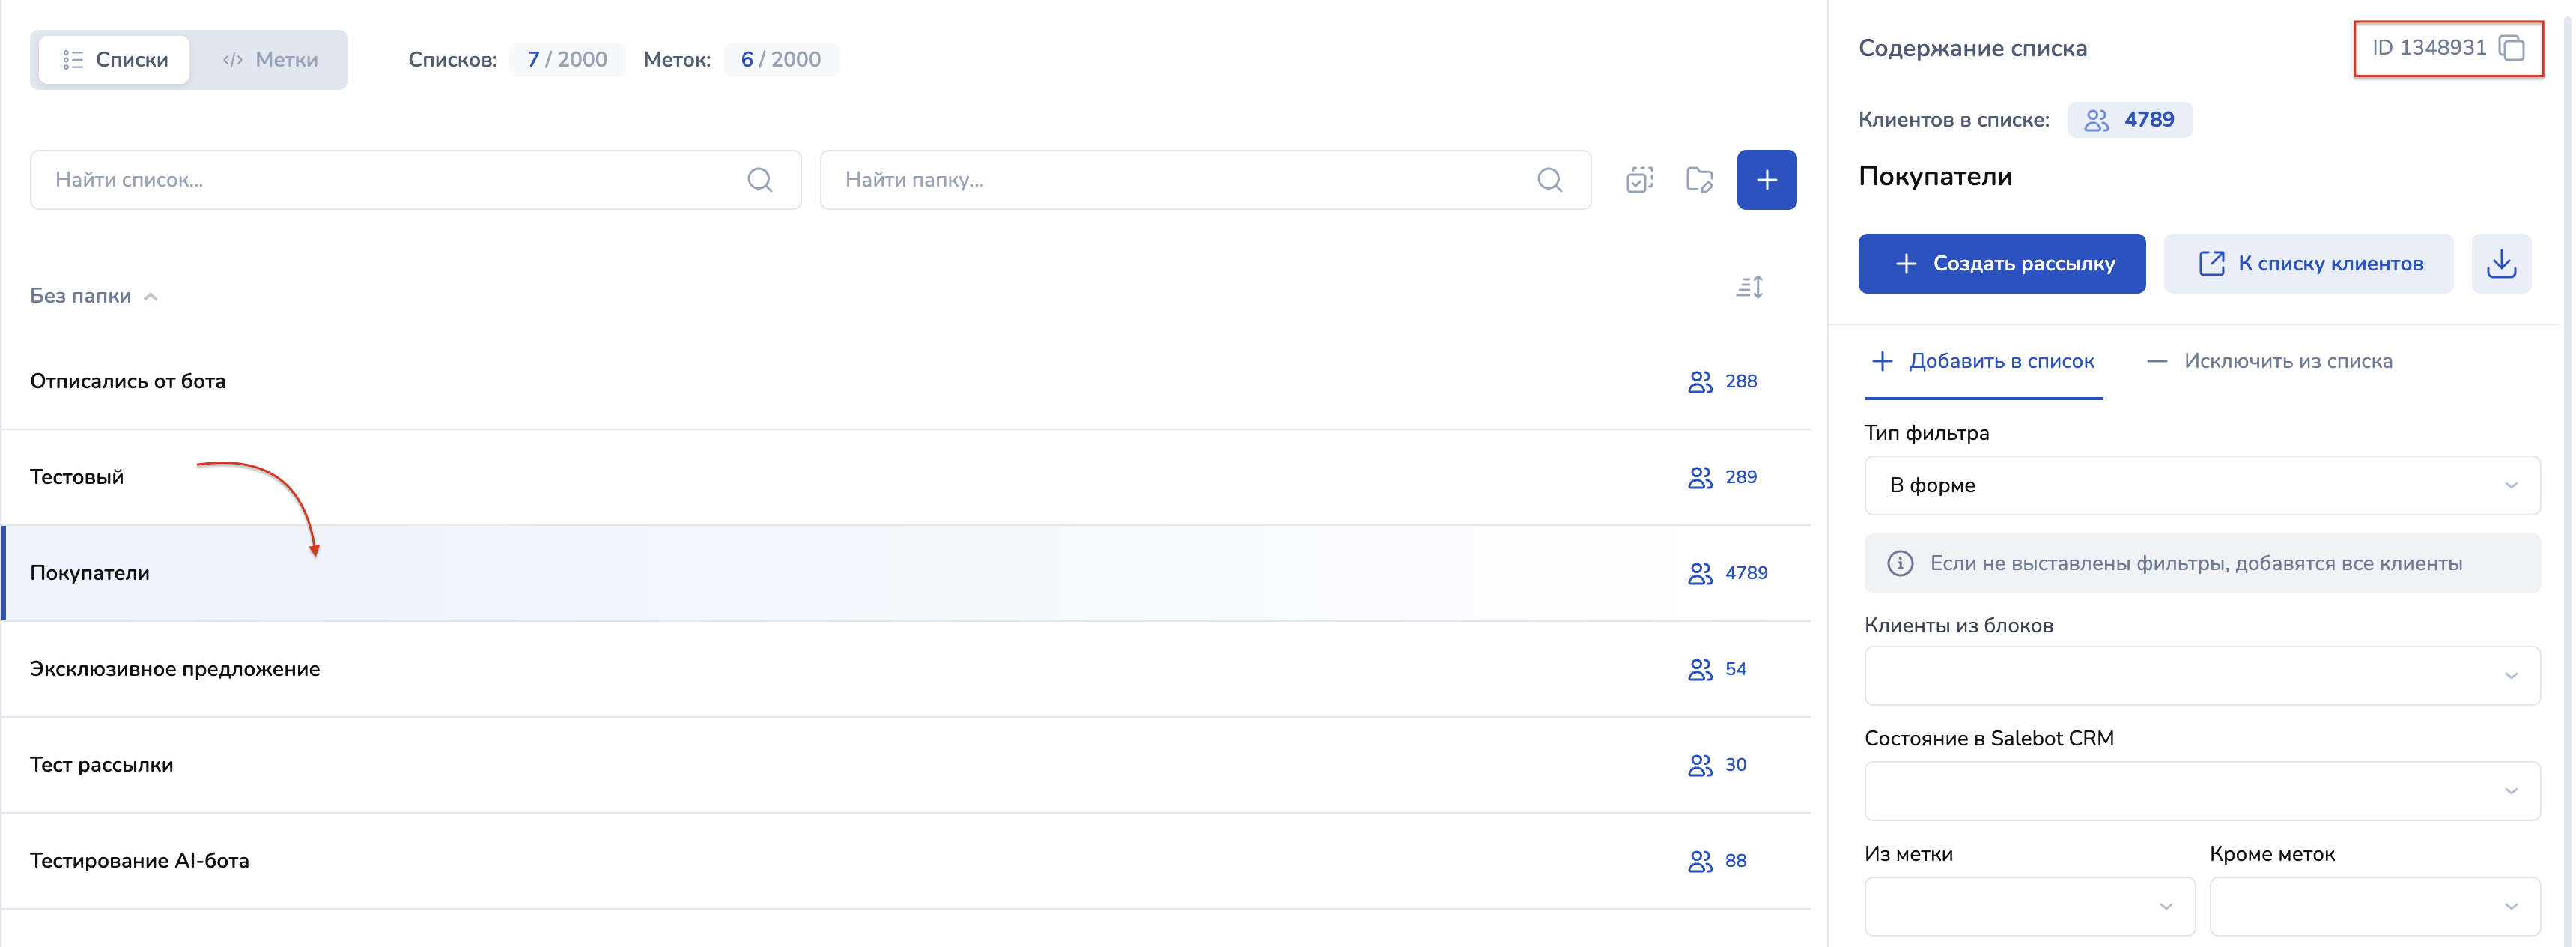Switch to the 'Метки' tab

click(x=270, y=60)
